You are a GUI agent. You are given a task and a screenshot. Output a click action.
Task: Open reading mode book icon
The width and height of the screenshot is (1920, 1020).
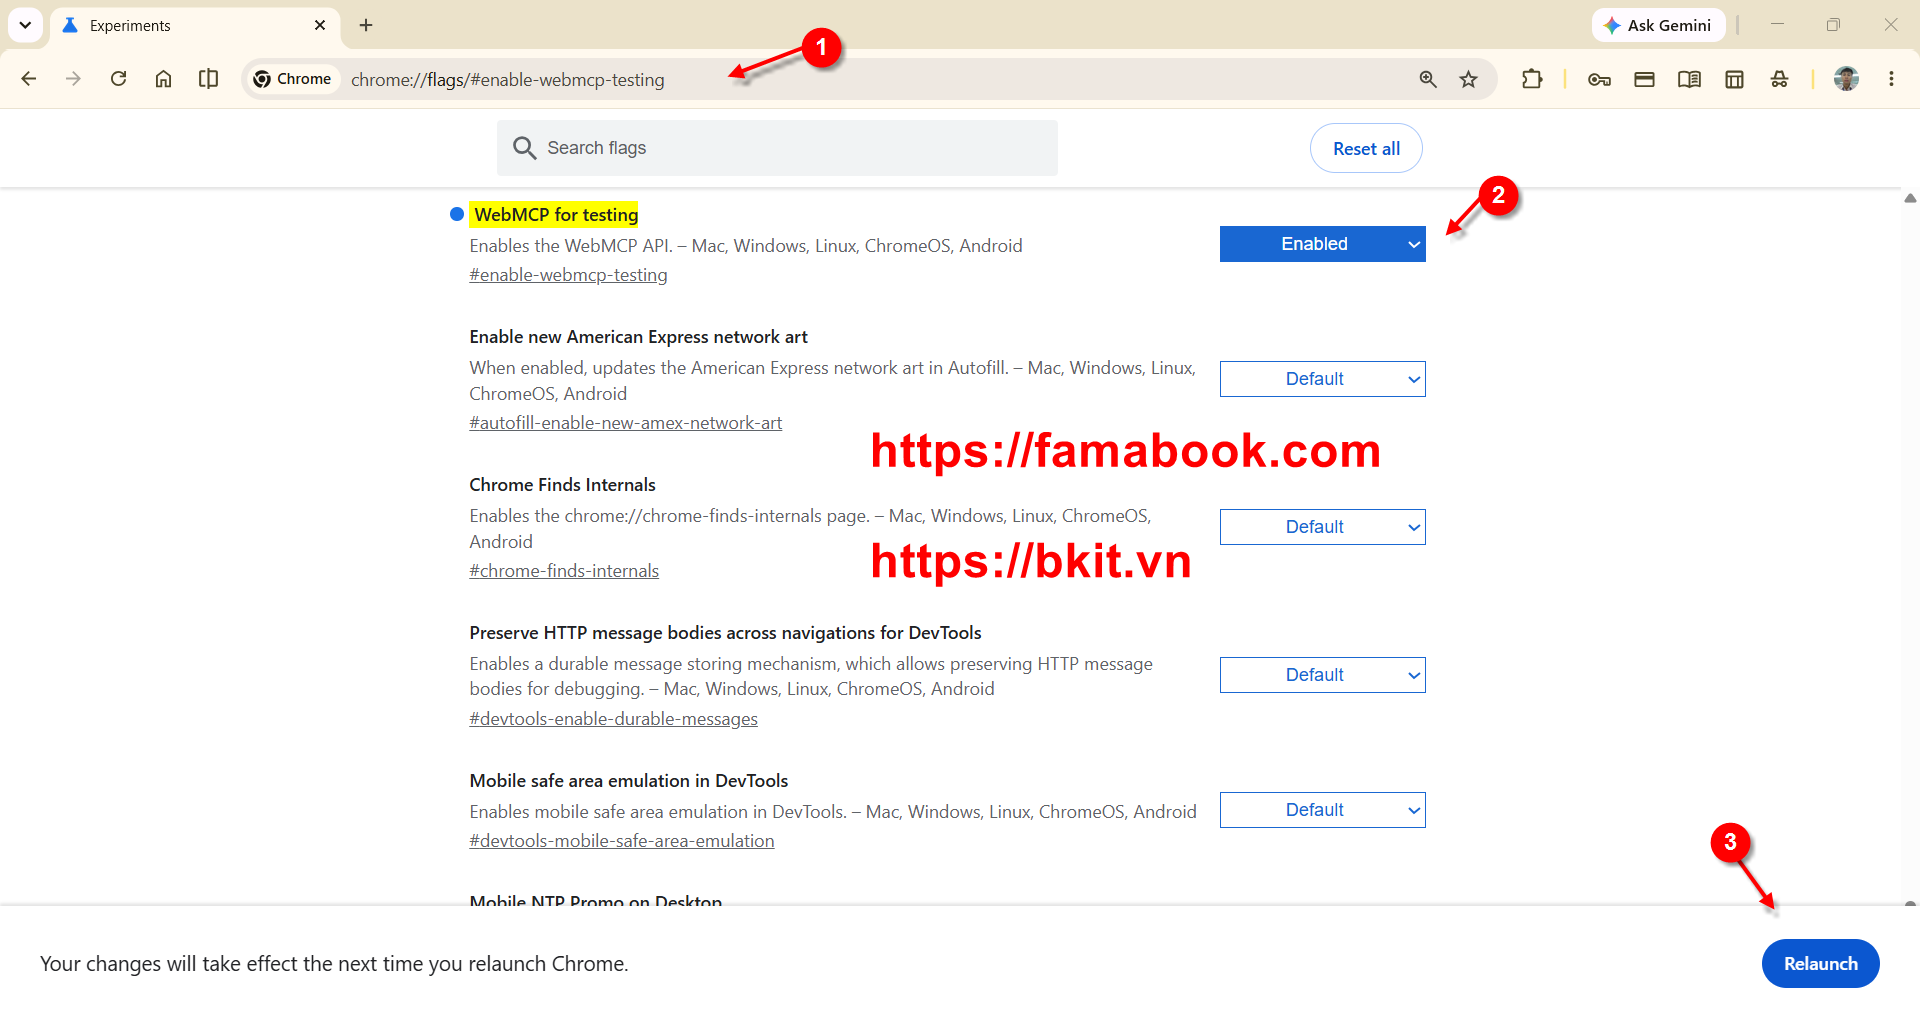(x=1689, y=79)
